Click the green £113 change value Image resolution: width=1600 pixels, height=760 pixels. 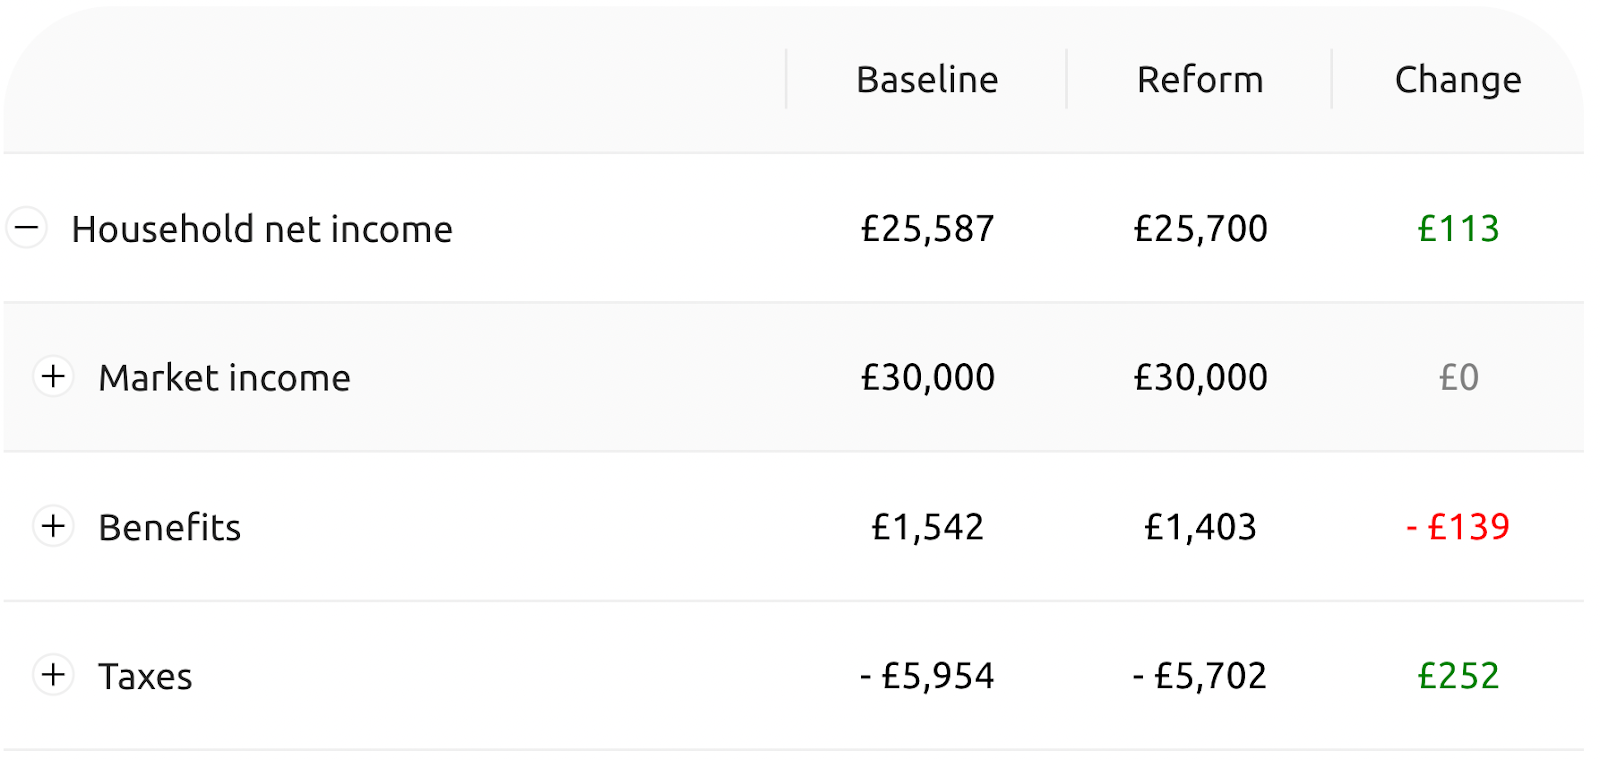click(1459, 229)
